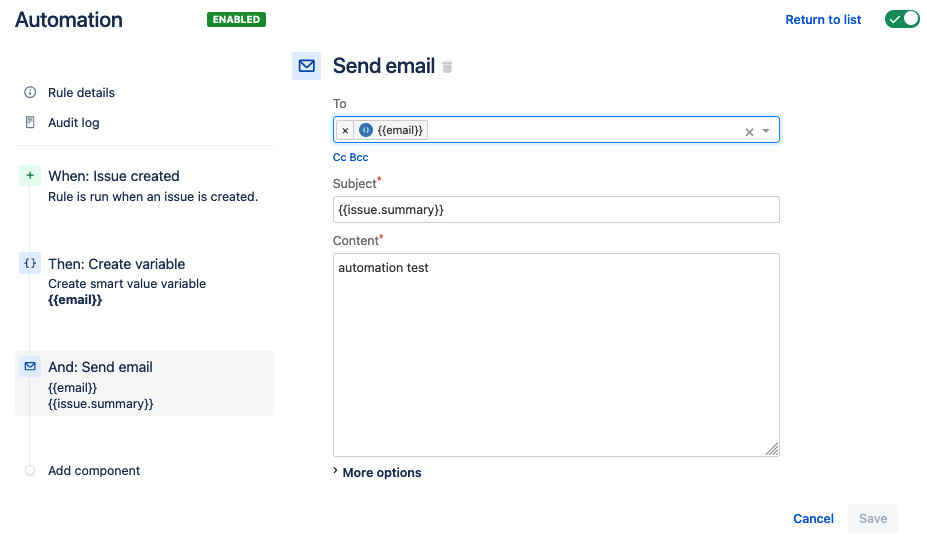
Task: Click {{issue.summary}} under And: Send email
Action: click(101, 404)
